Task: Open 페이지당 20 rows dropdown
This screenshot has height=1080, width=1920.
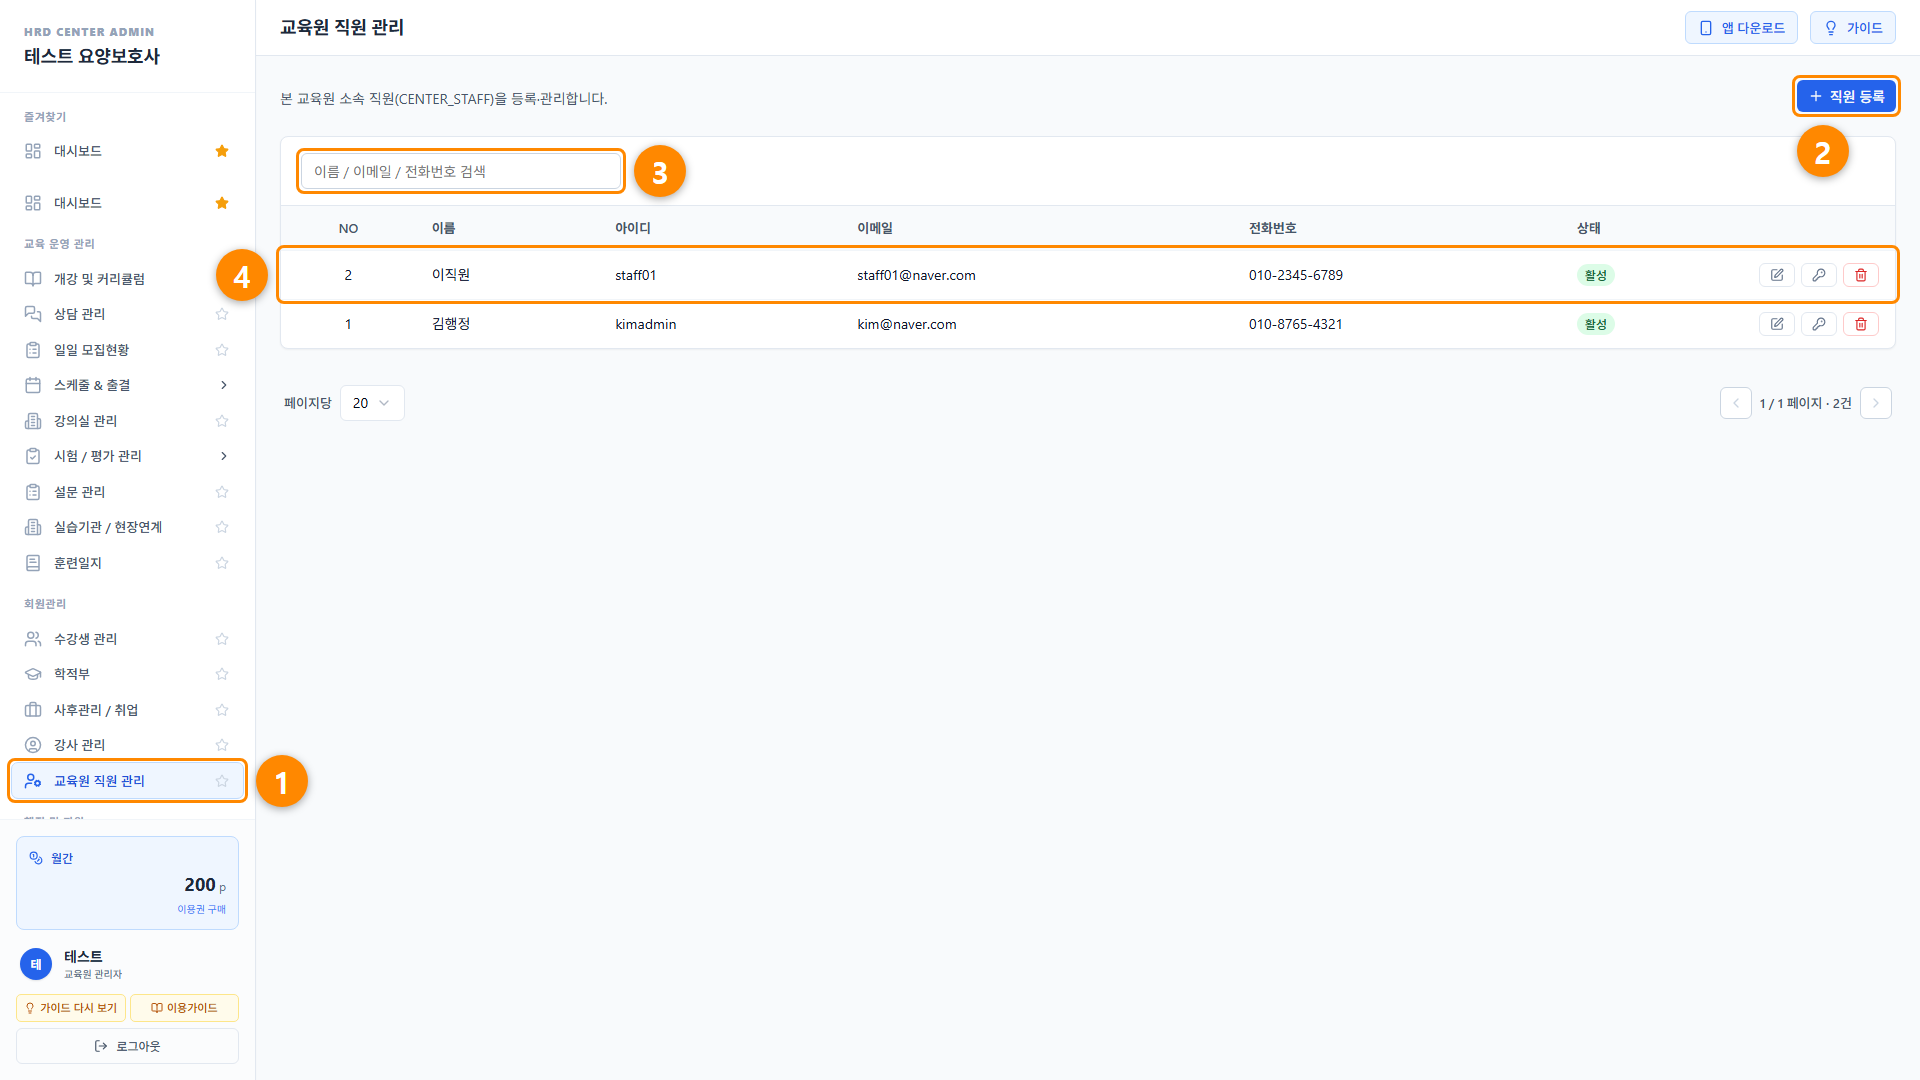Action: [372, 403]
